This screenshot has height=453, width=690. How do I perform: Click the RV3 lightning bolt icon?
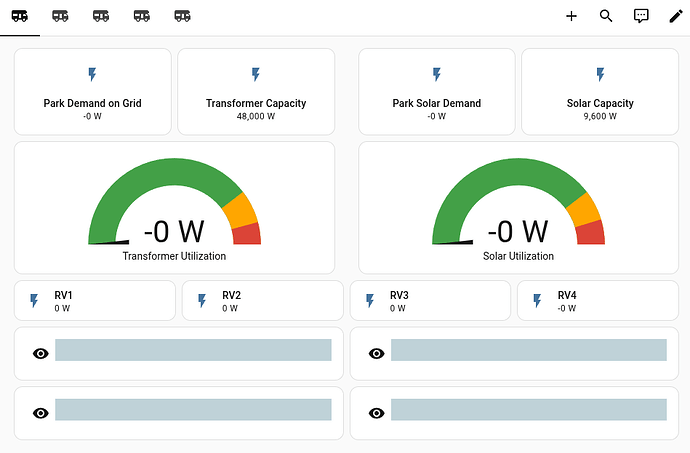click(371, 300)
